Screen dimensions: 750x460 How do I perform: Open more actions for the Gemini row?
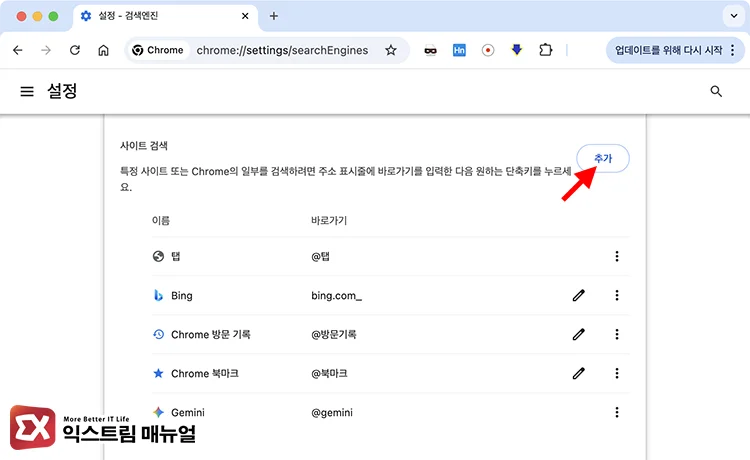point(617,412)
